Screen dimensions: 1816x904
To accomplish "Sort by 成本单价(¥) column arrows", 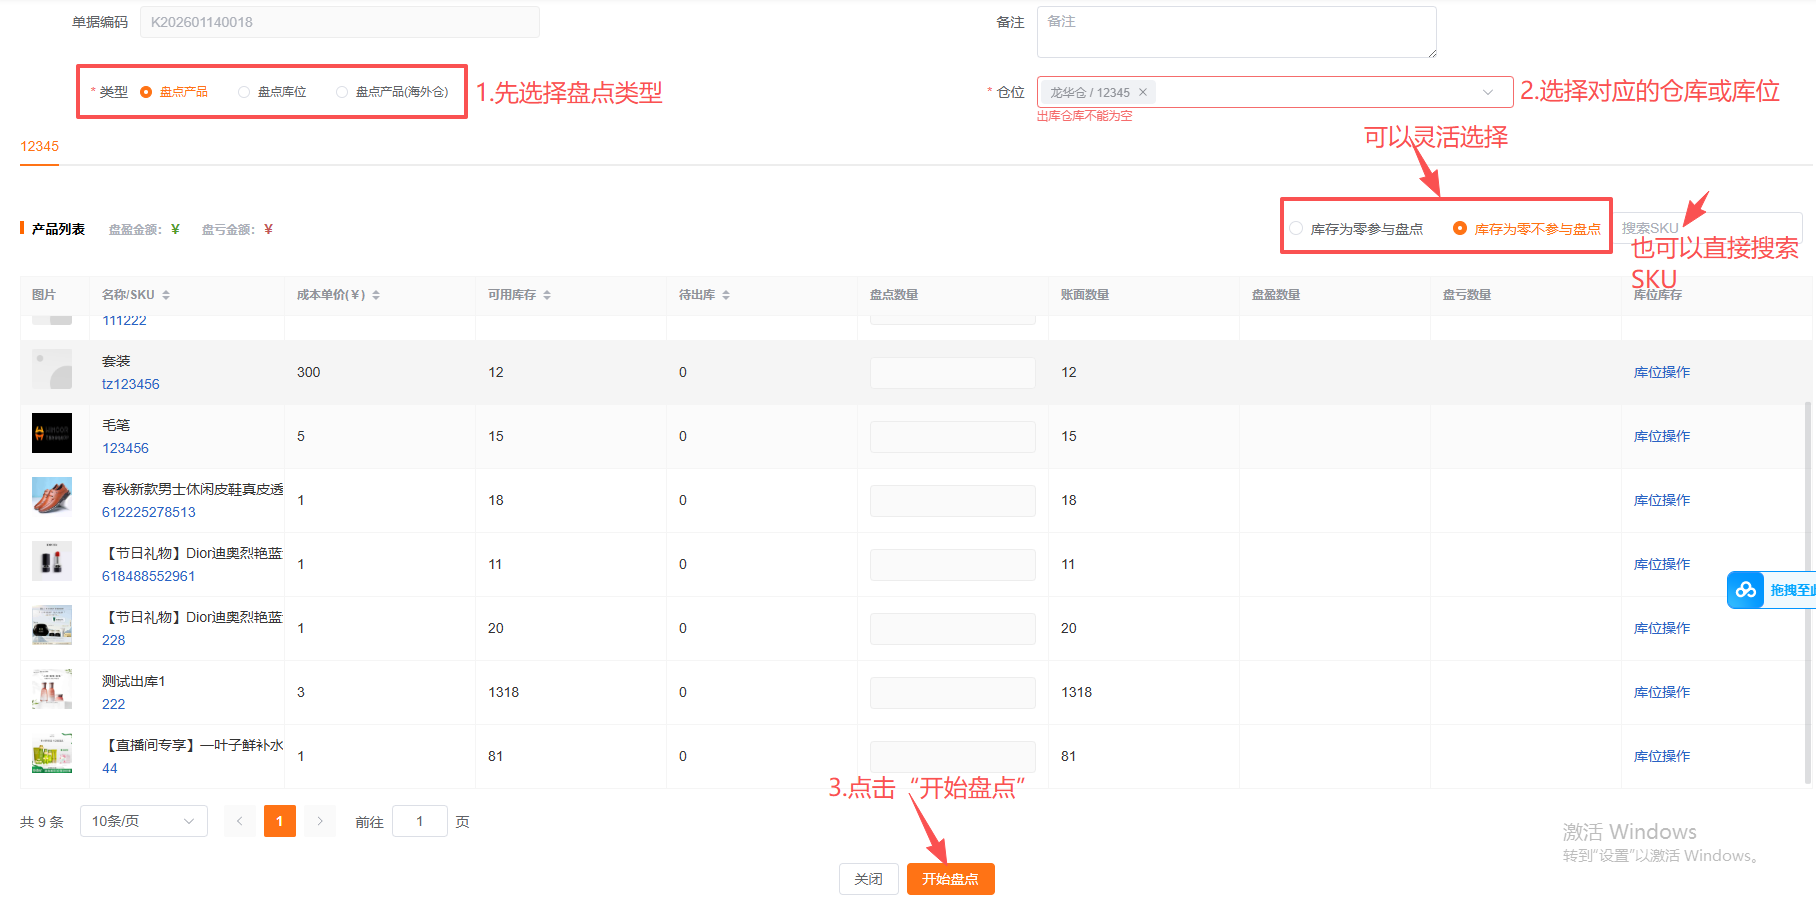I will tap(376, 295).
